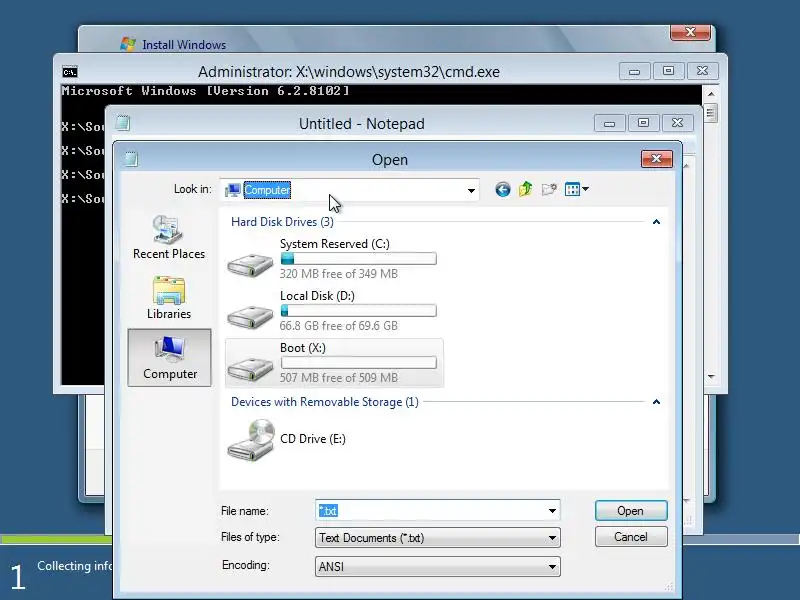Click the Notepad icon in Open dialog title
Screen dimensions: 800x600
coord(131,159)
